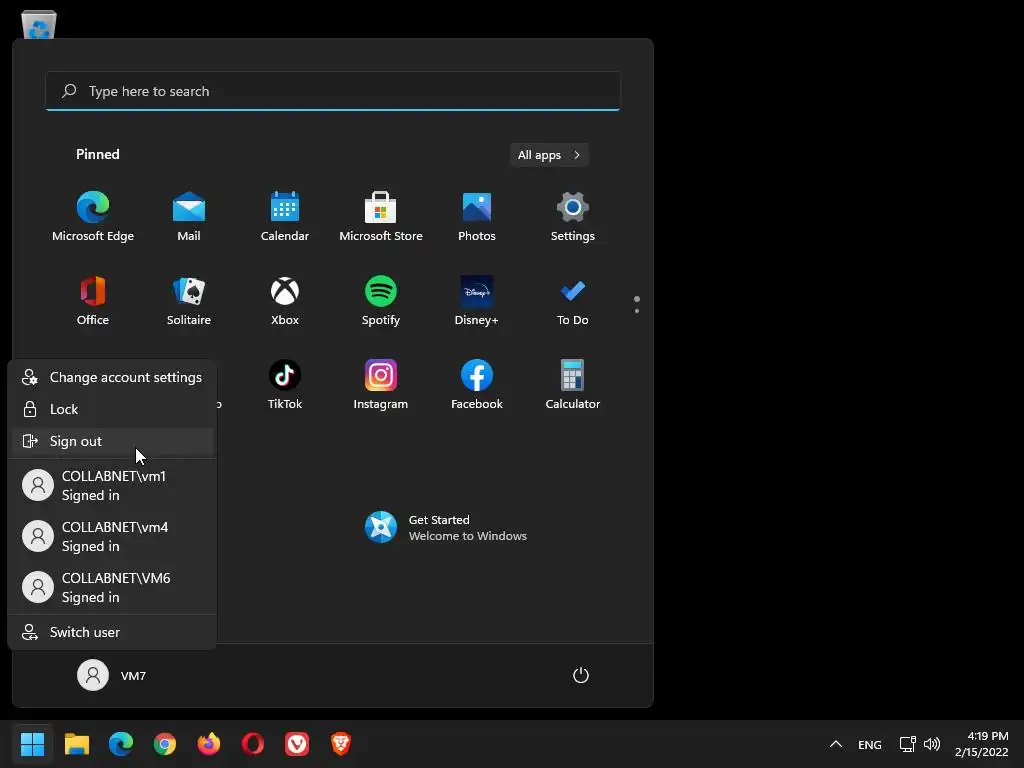Open All apps list
Image resolution: width=1024 pixels, height=768 pixels.
(549, 155)
